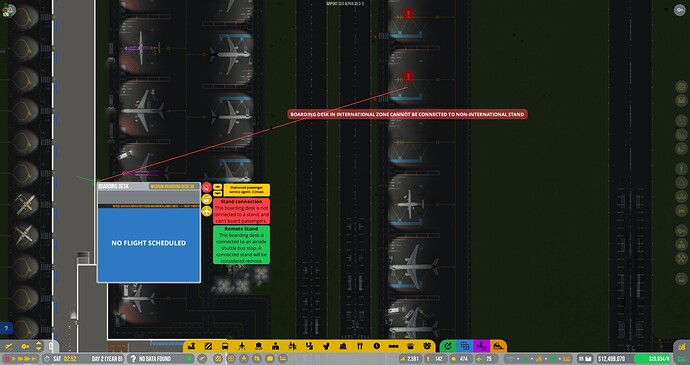
Task: Click the yellow shuttle bus connection icon
Action: pyautogui.click(x=207, y=199)
